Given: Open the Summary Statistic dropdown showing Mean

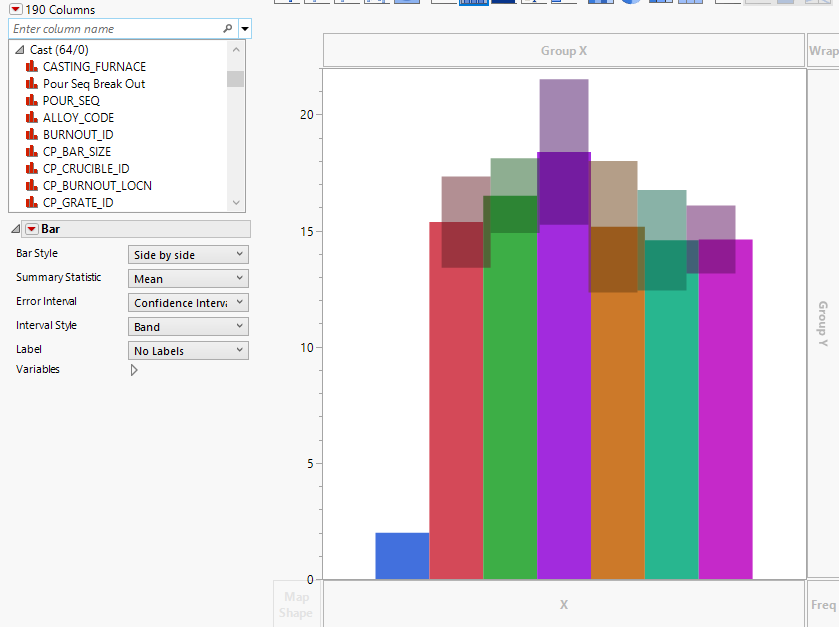Looking at the screenshot, I should [188, 278].
